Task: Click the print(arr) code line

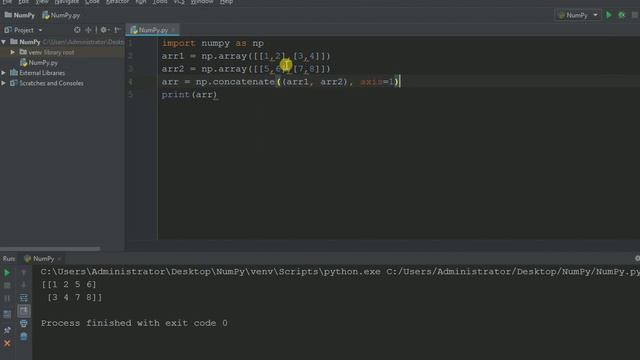Action: pyautogui.click(x=189, y=95)
